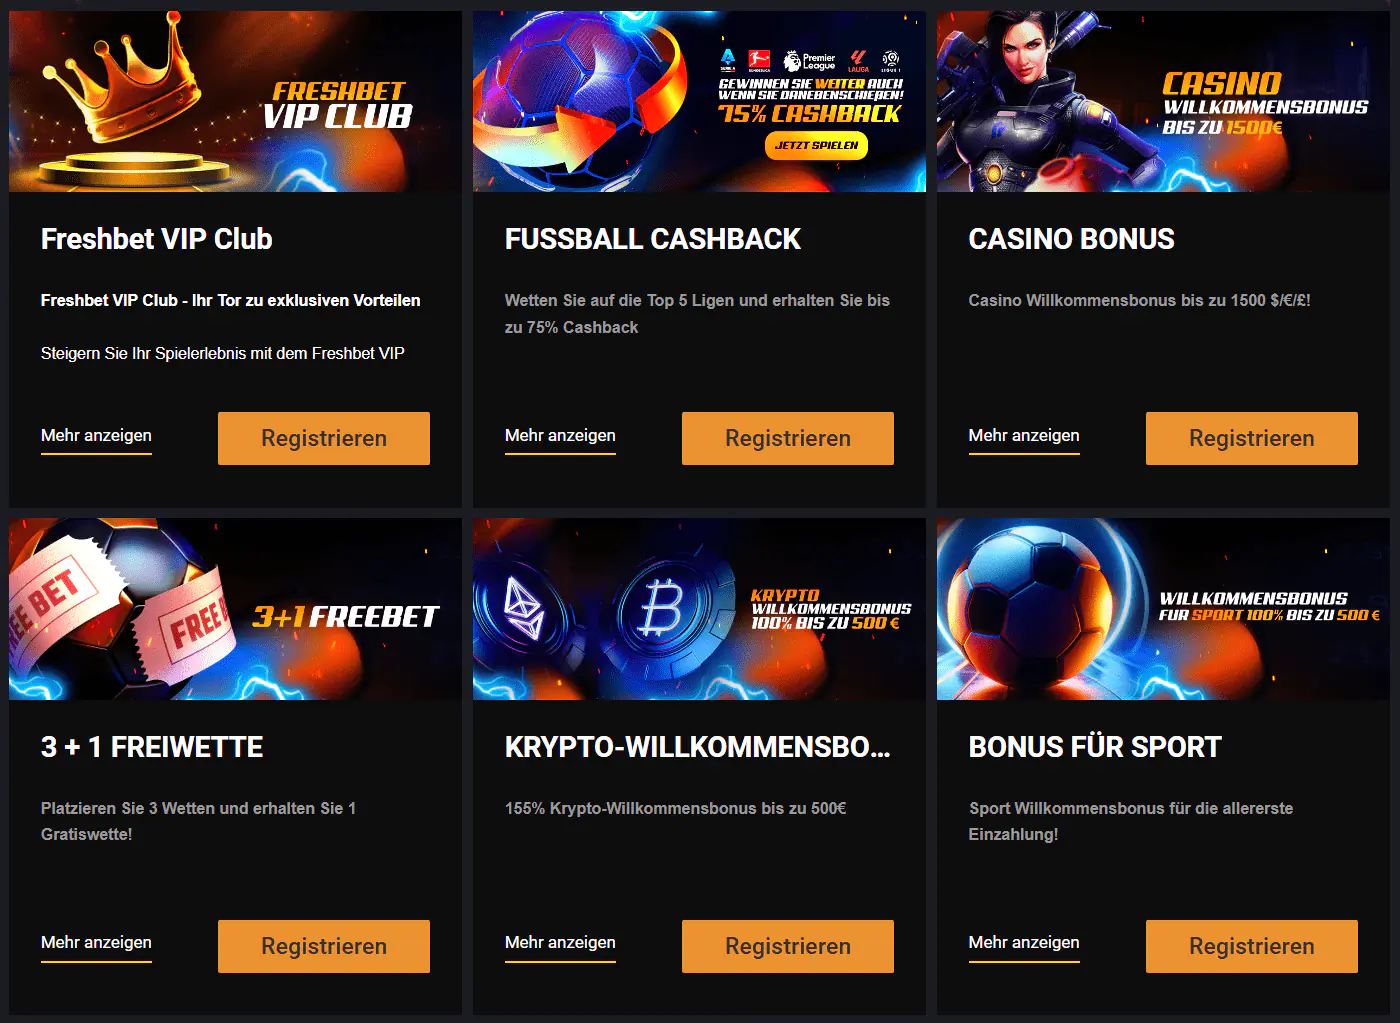
Task: Click the blue football in Sport bonus banner
Action: (x=1030, y=610)
